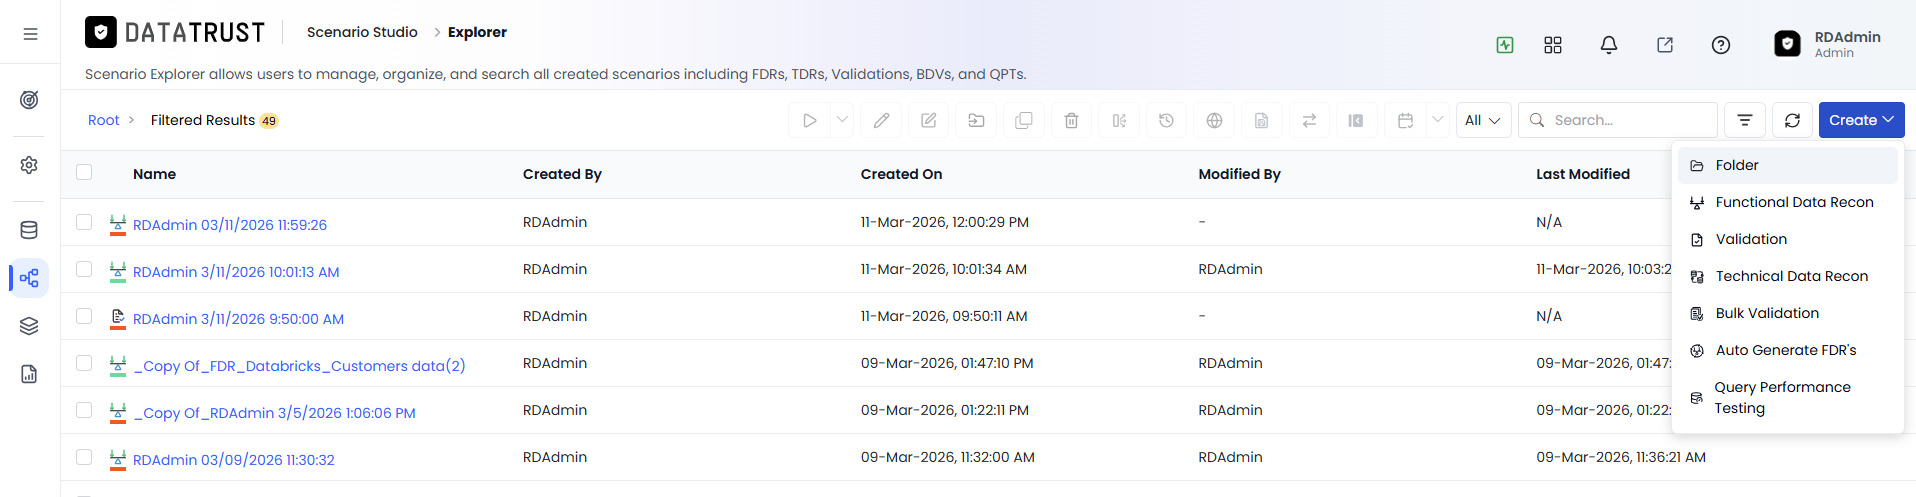
Task: Check the box for _Copy Of_FDR_Databricks_Customers data(2)
Action: tap(84, 363)
